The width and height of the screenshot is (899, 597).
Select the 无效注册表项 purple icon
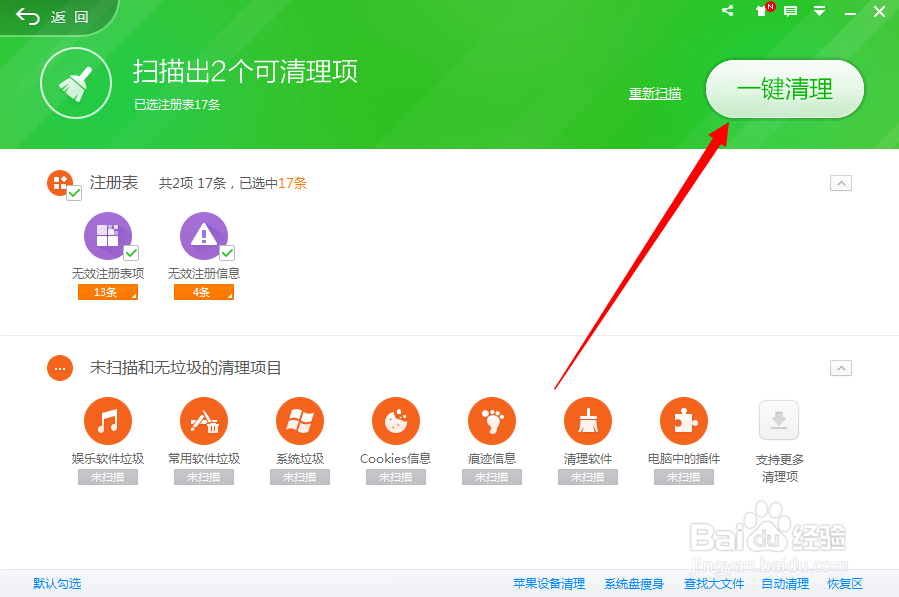pyautogui.click(x=108, y=236)
